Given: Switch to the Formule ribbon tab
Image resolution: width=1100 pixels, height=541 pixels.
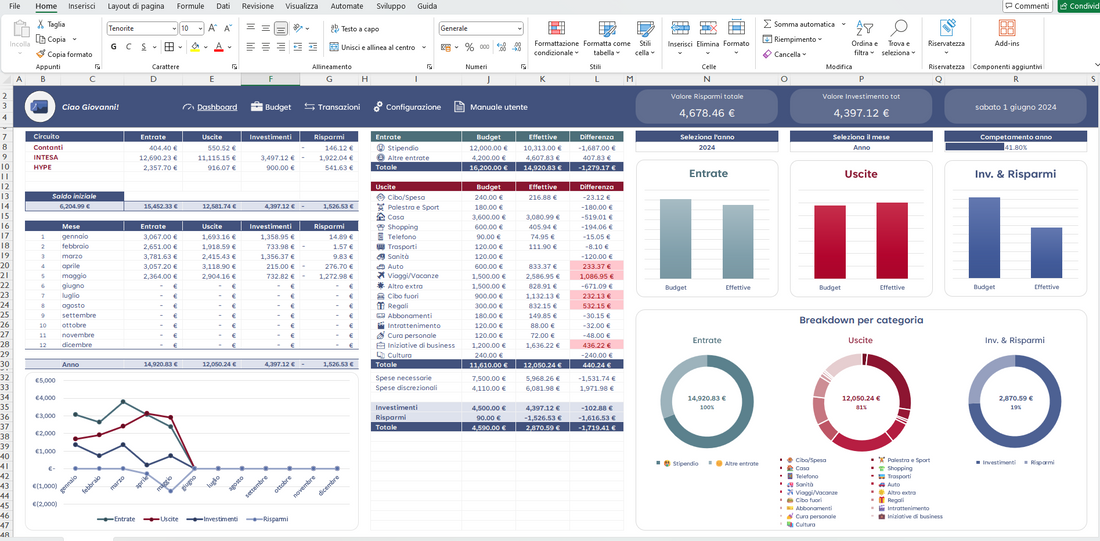Looking at the screenshot, I should [190, 6].
